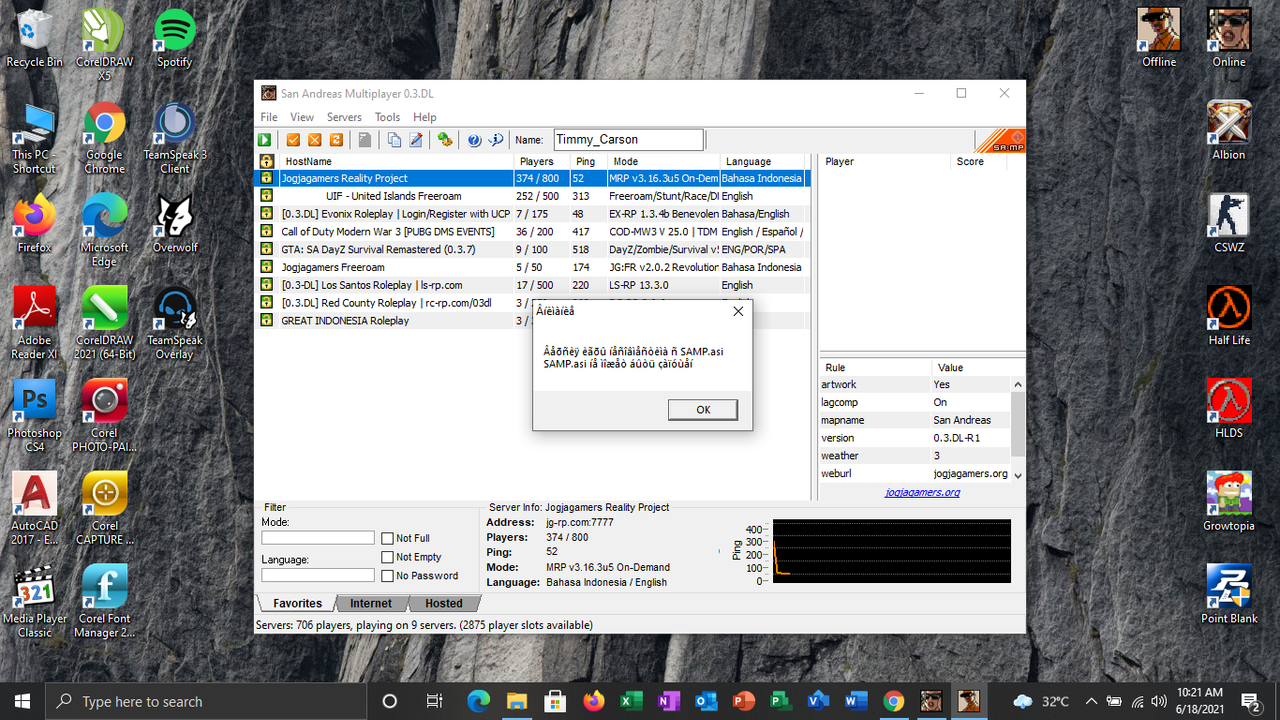The width and height of the screenshot is (1280, 720).
Task: Click the lock icon beside UIF United Islands Freeroam
Action: click(x=267, y=196)
